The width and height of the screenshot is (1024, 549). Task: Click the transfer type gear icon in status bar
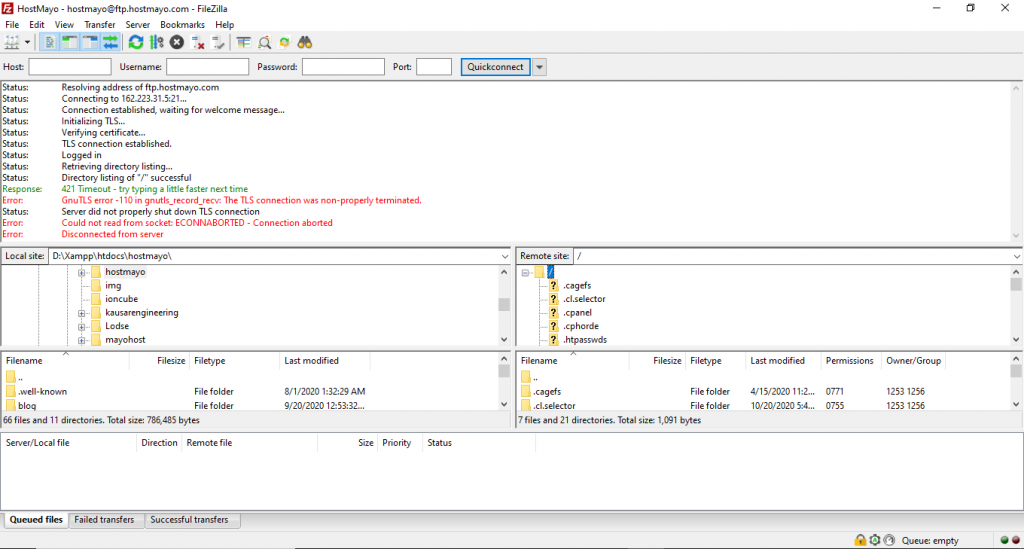click(x=875, y=540)
